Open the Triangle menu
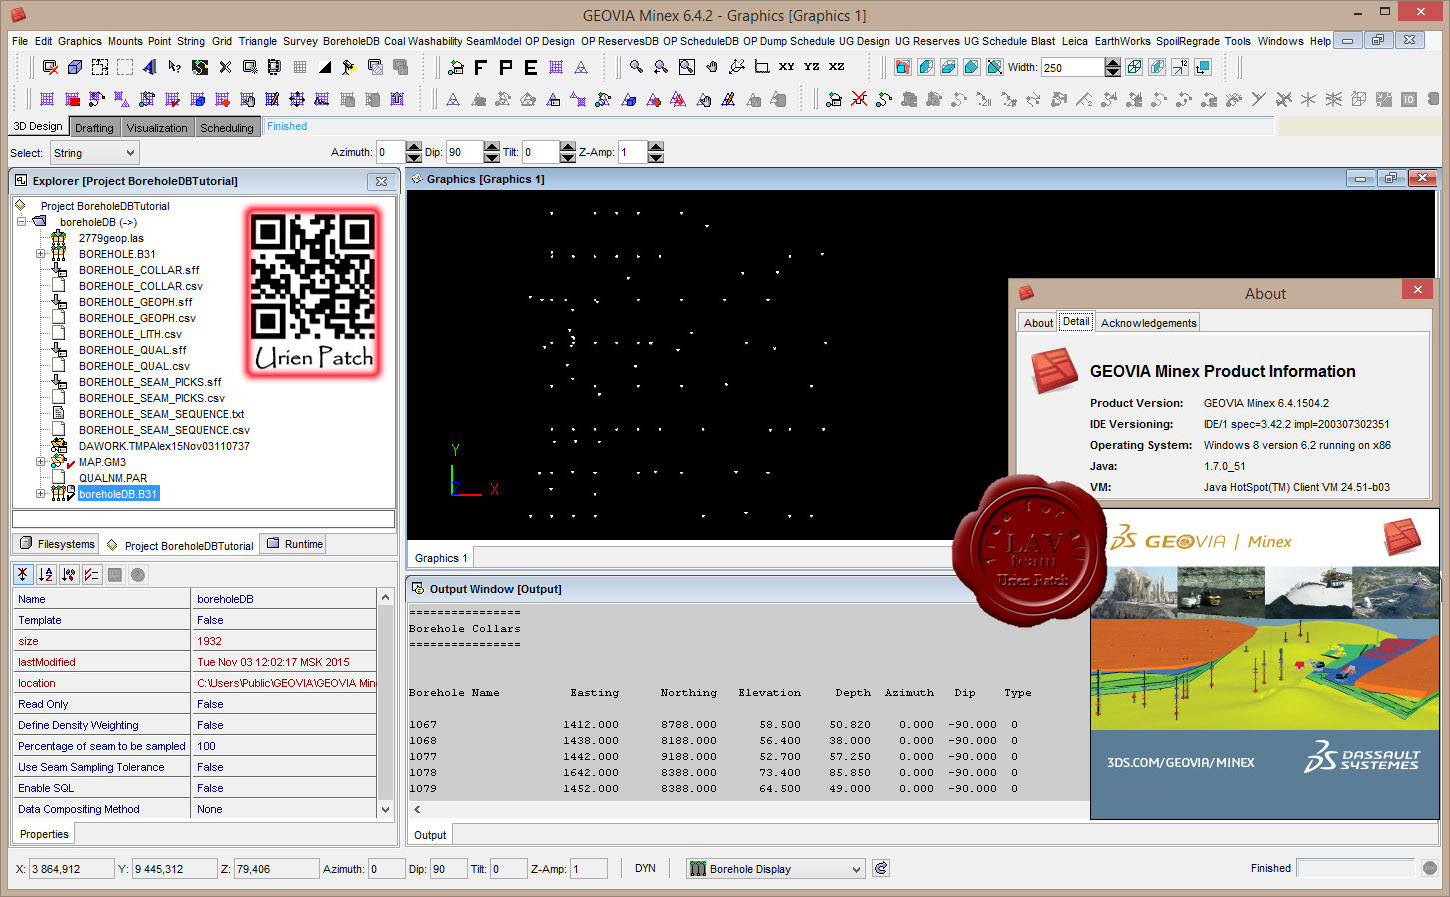The width and height of the screenshot is (1450, 897). [x=257, y=41]
